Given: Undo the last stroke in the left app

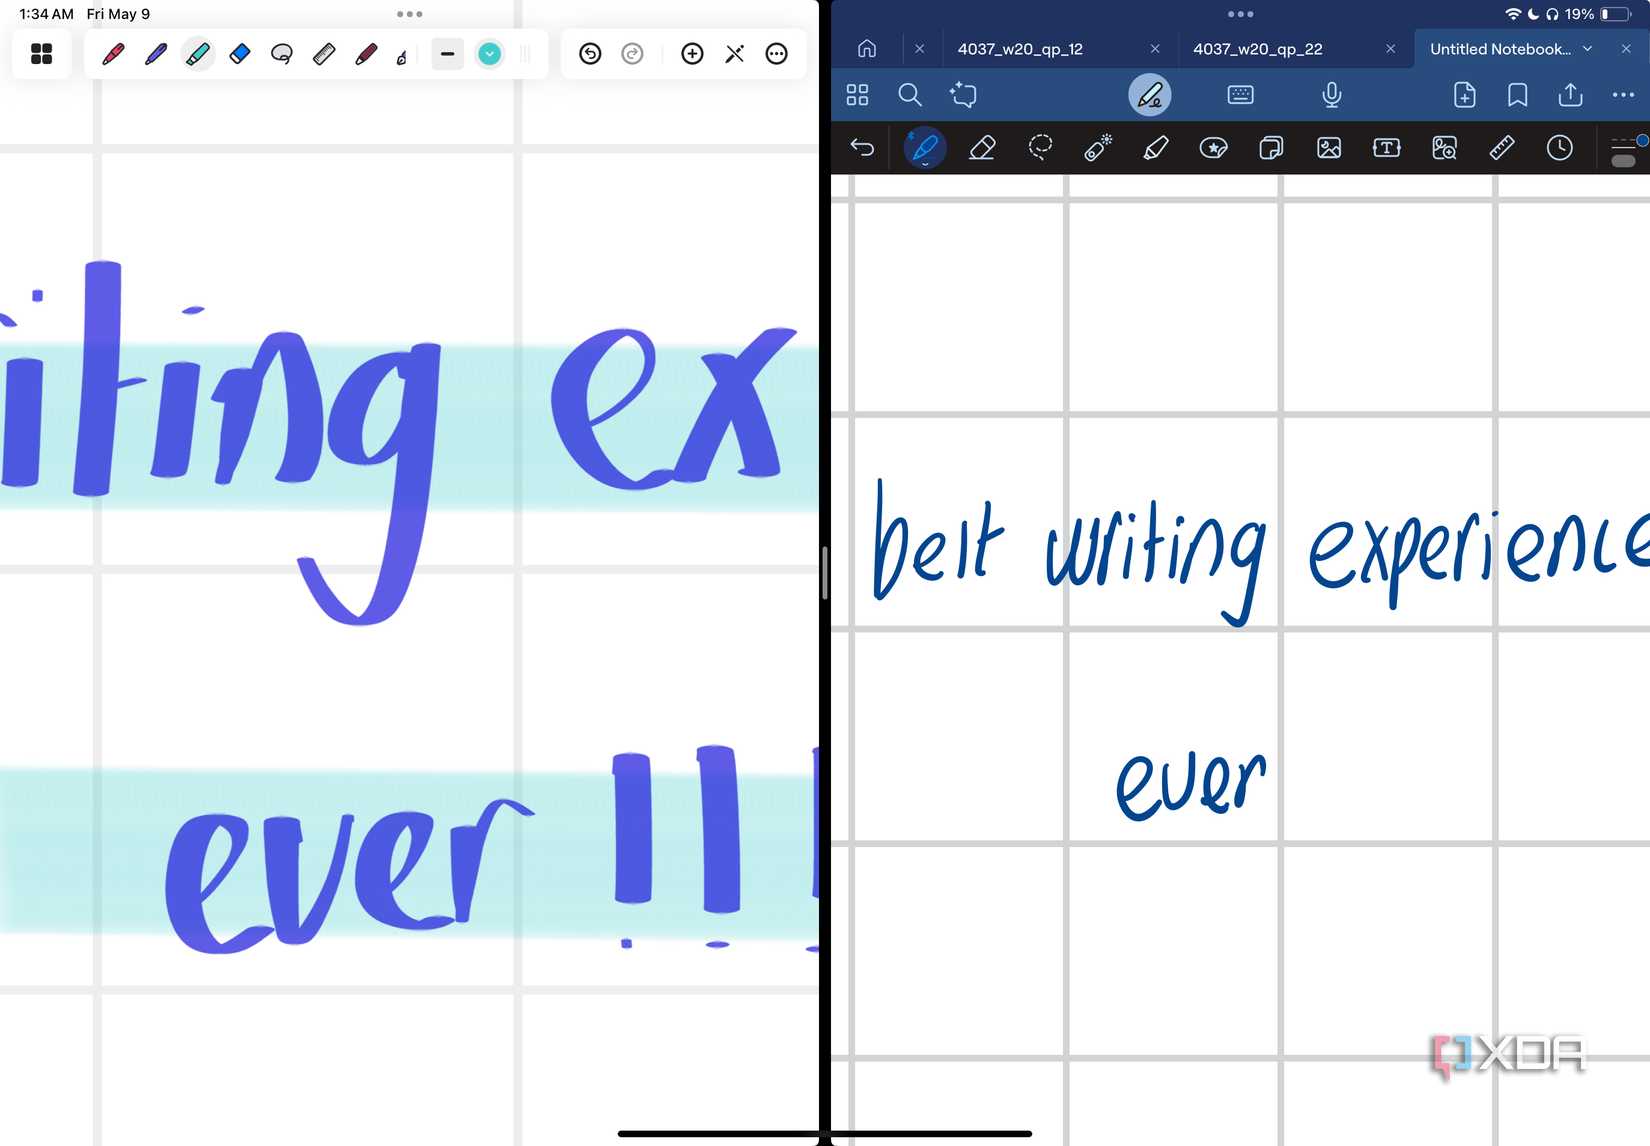Looking at the screenshot, I should pos(591,54).
